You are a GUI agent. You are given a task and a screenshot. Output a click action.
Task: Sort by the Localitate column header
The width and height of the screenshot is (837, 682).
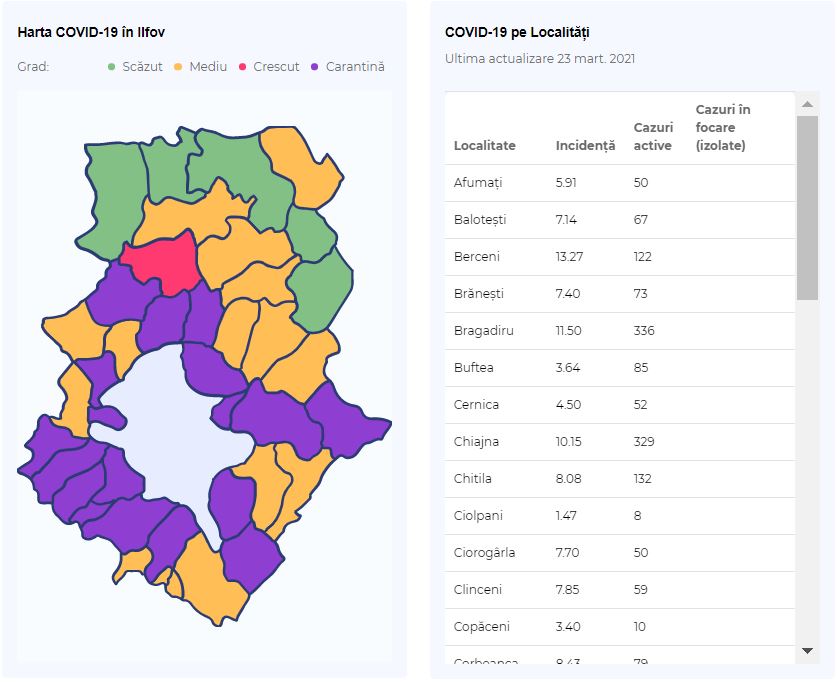point(484,145)
